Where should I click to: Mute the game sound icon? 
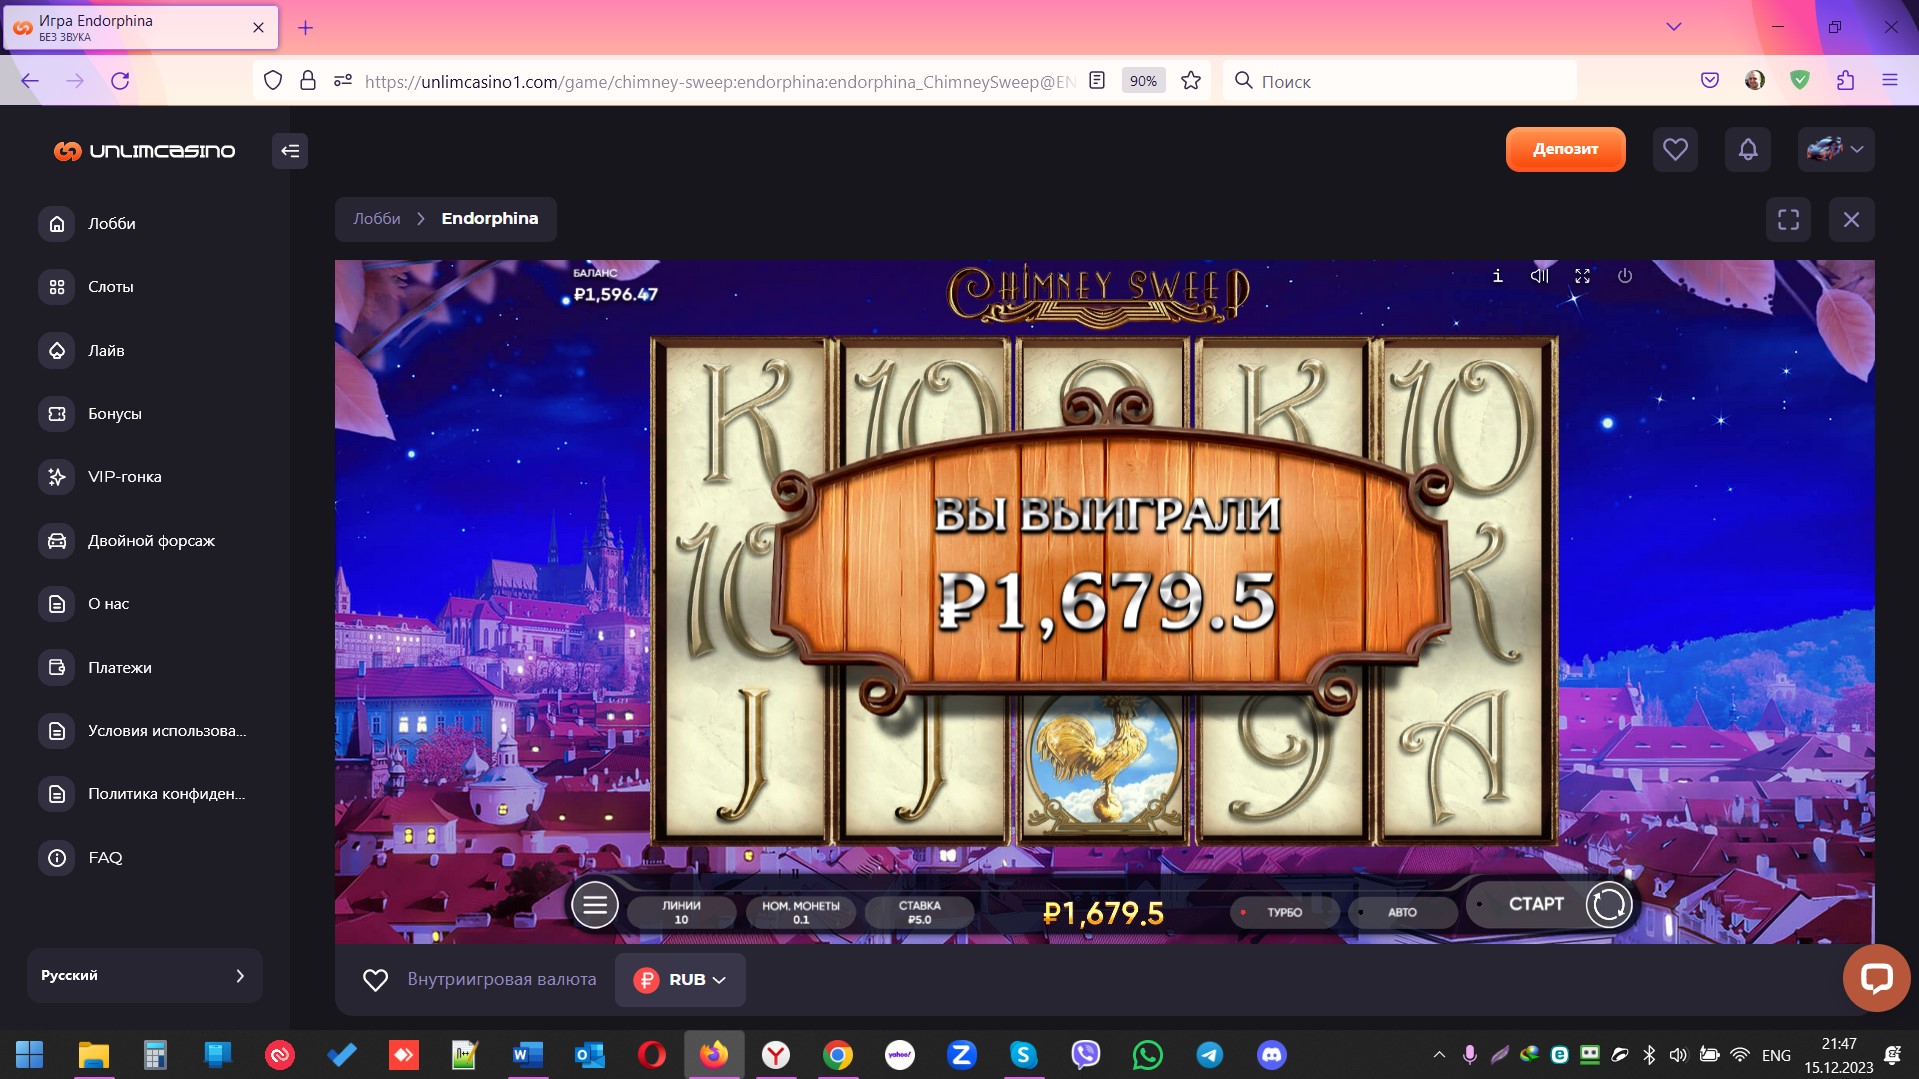(1540, 276)
